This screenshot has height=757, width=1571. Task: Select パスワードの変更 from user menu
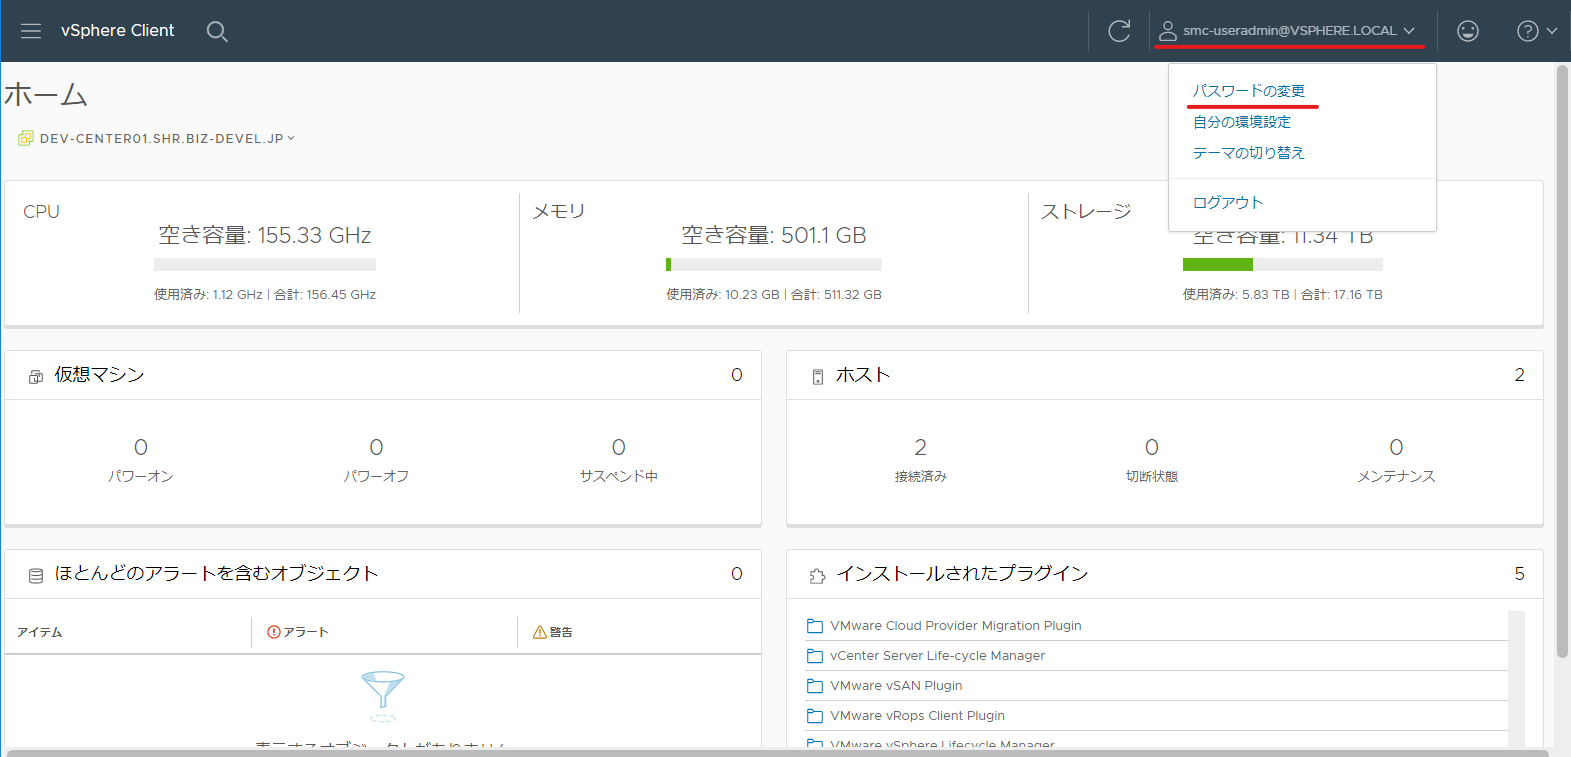1249,91
